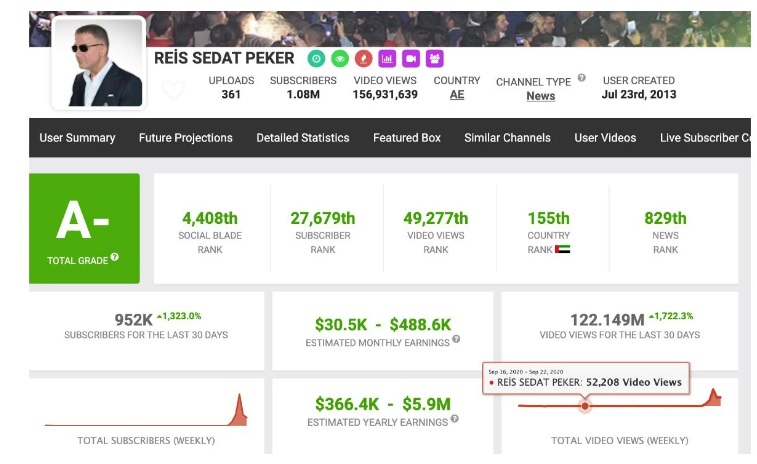
Task: Click the green eye icon beside channel name
Action: [x=340, y=59]
